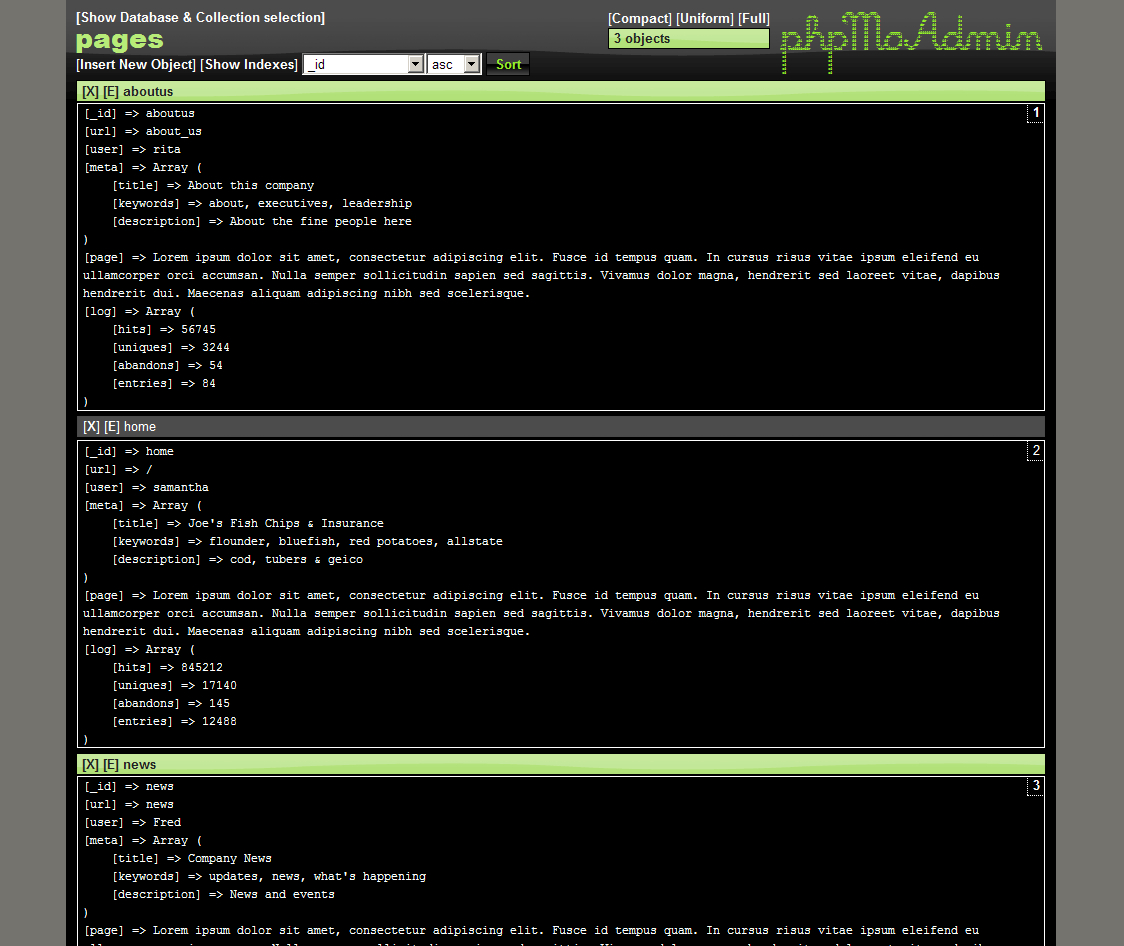Edit the news object with [E]

click(x=111, y=765)
